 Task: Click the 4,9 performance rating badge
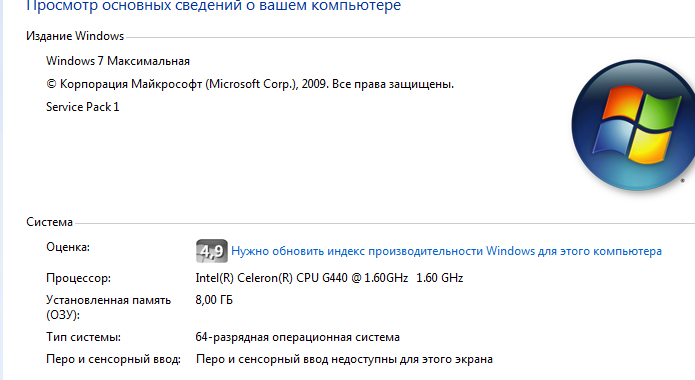212,251
